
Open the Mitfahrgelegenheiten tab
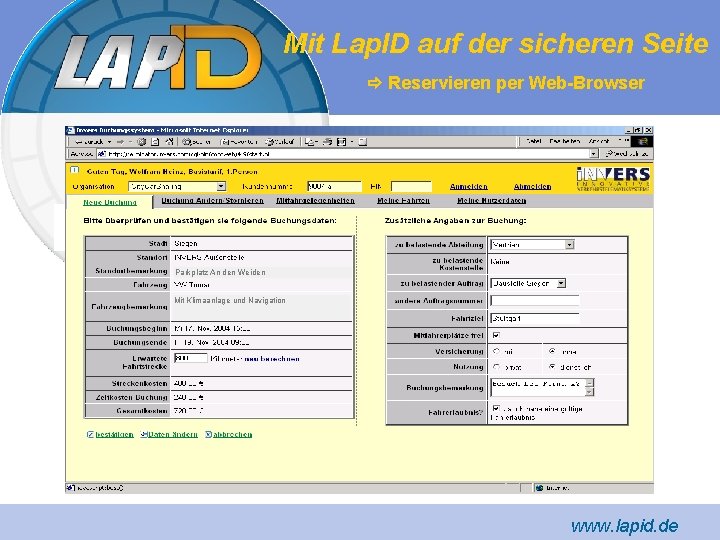(x=315, y=201)
